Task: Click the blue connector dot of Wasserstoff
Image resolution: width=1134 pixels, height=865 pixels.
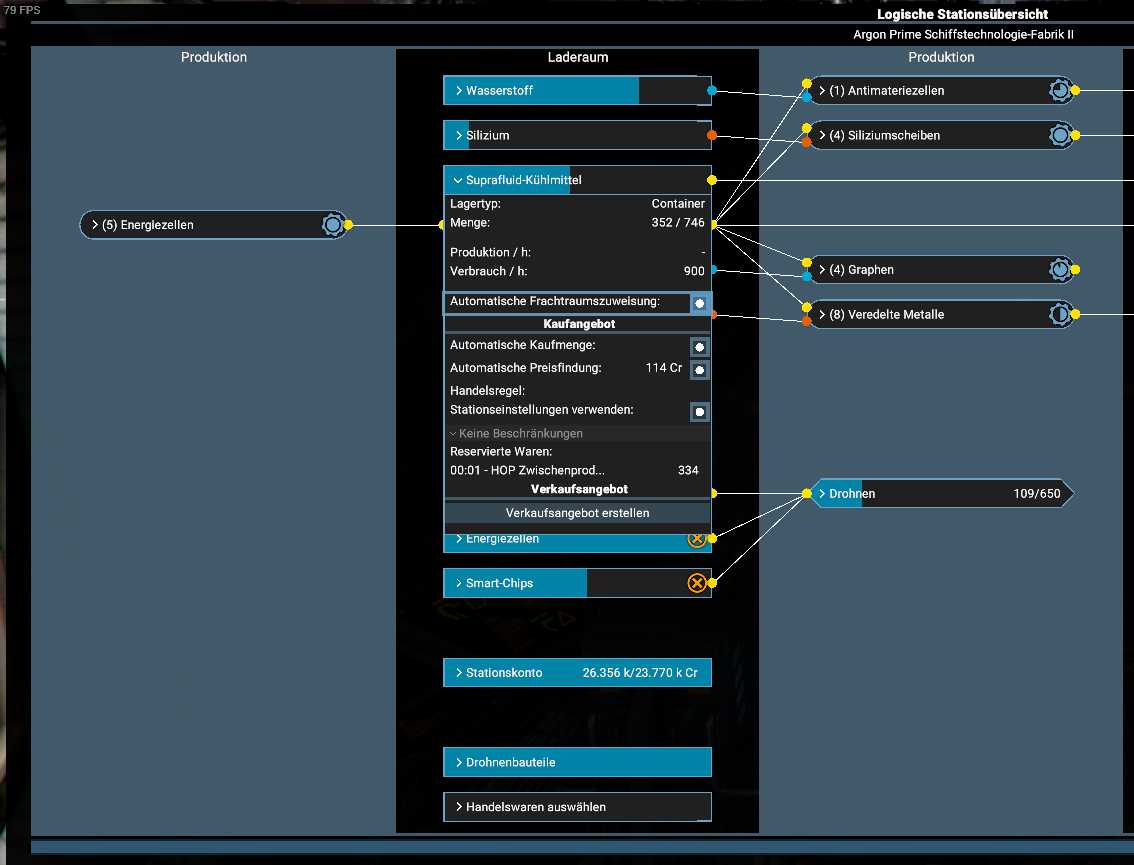Action: (712, 90)
